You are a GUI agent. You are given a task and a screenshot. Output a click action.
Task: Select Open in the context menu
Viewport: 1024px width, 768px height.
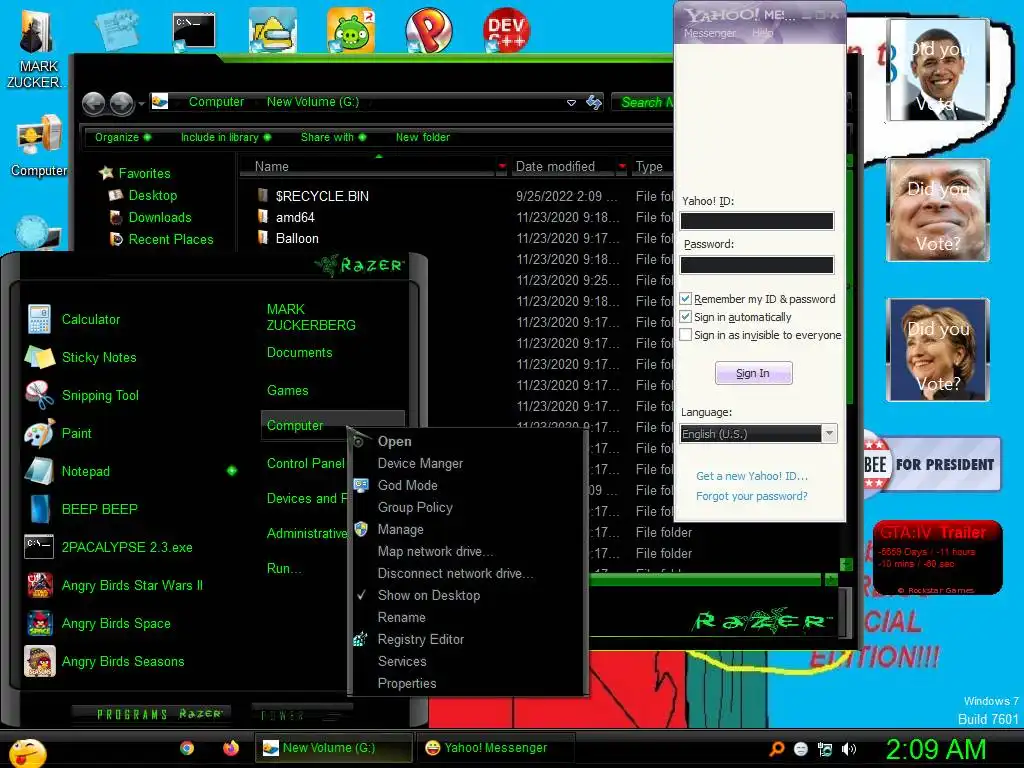pos(394,441)
